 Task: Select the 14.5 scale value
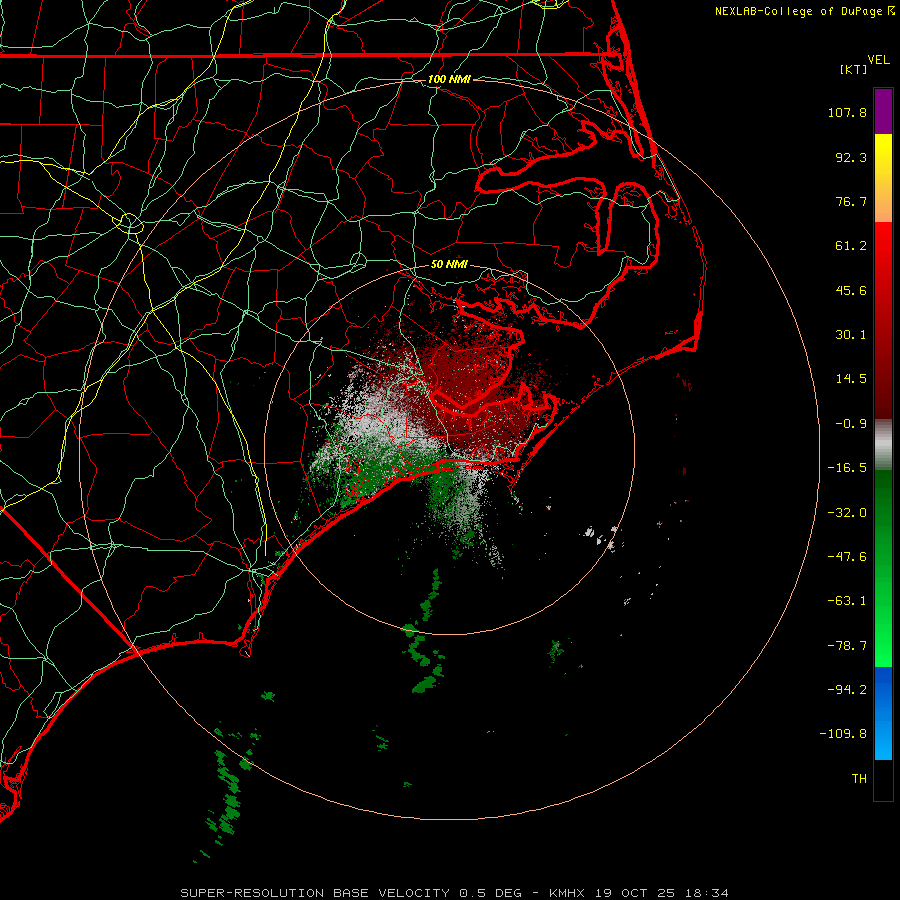[851, 379]
